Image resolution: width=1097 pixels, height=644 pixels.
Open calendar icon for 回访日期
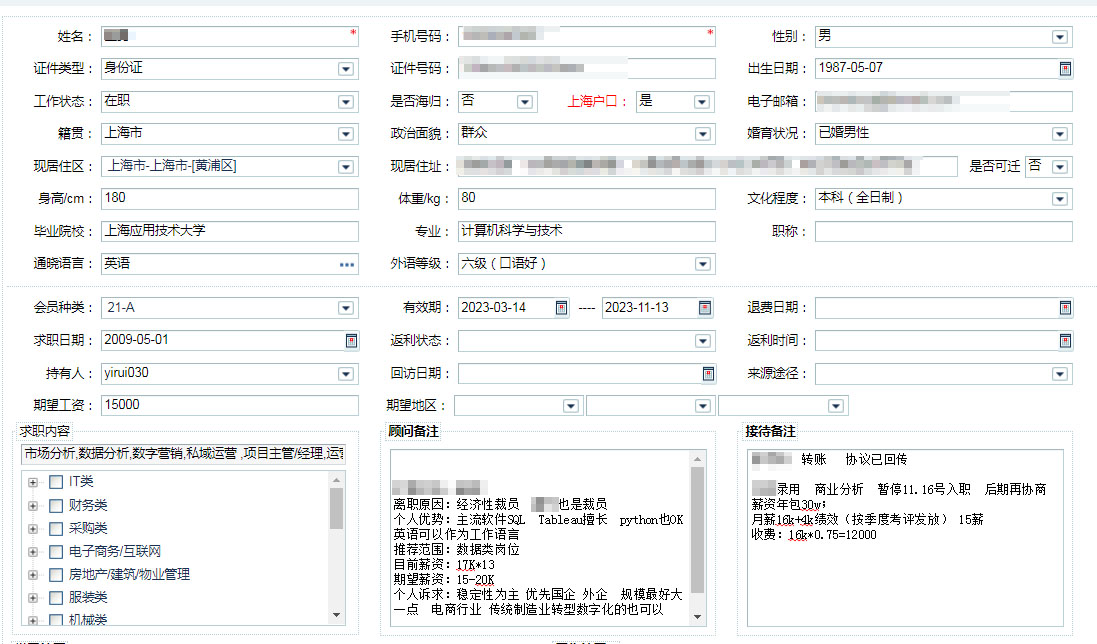tap(708, 374)
